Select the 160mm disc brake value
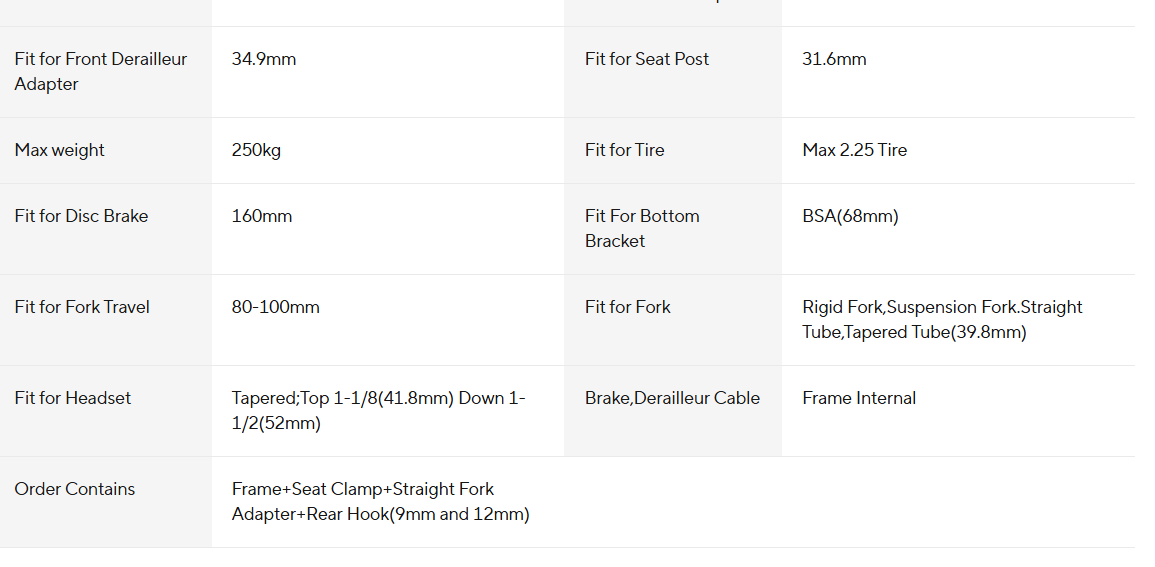Screen dimensions: 1155x567 (x=262, y=216)
